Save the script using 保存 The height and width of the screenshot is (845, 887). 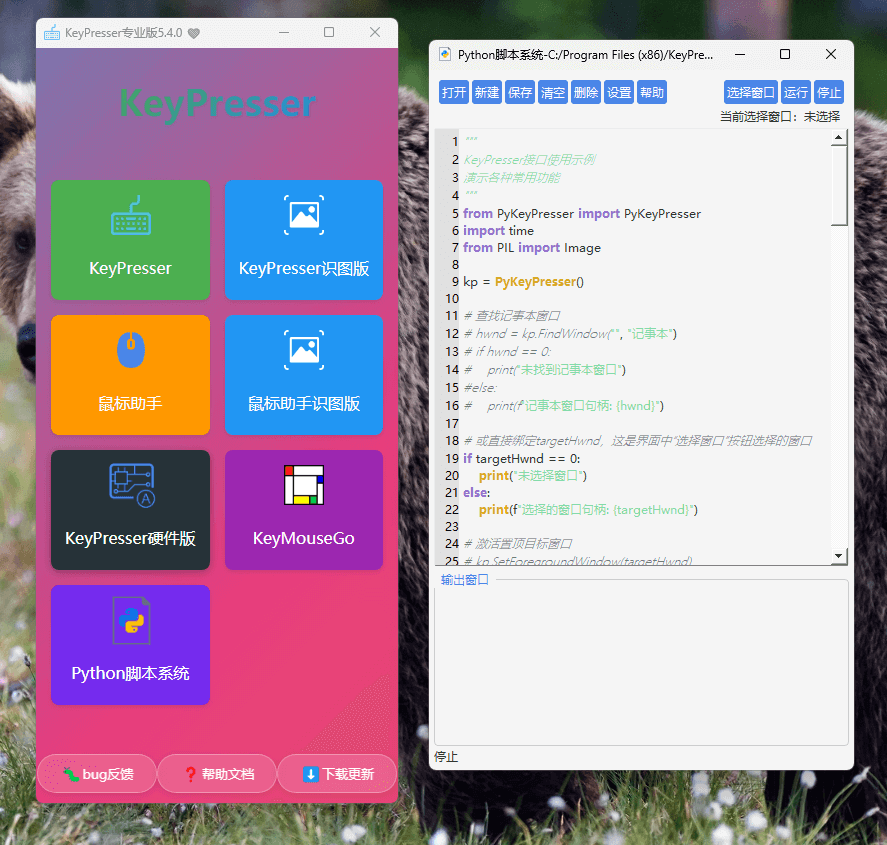pos(520,93)
